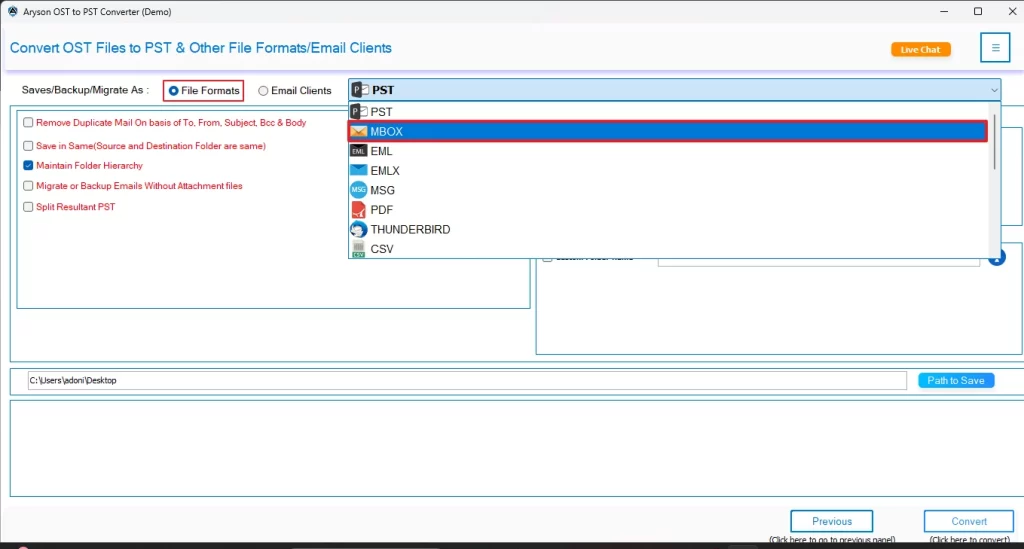Click the MBOX envelope icon

click(x=359, y=131)
